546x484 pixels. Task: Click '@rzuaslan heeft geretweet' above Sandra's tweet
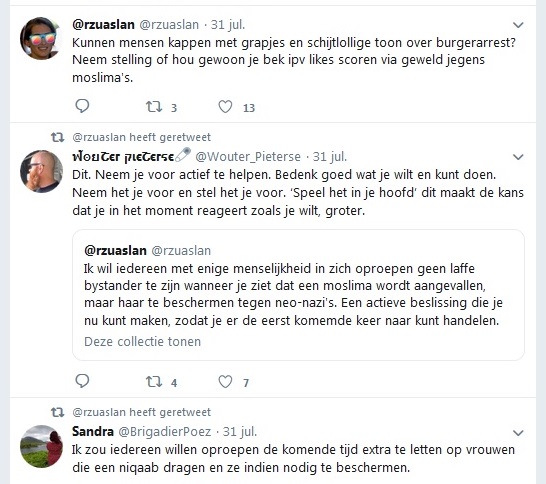click(x=141, y=412)
